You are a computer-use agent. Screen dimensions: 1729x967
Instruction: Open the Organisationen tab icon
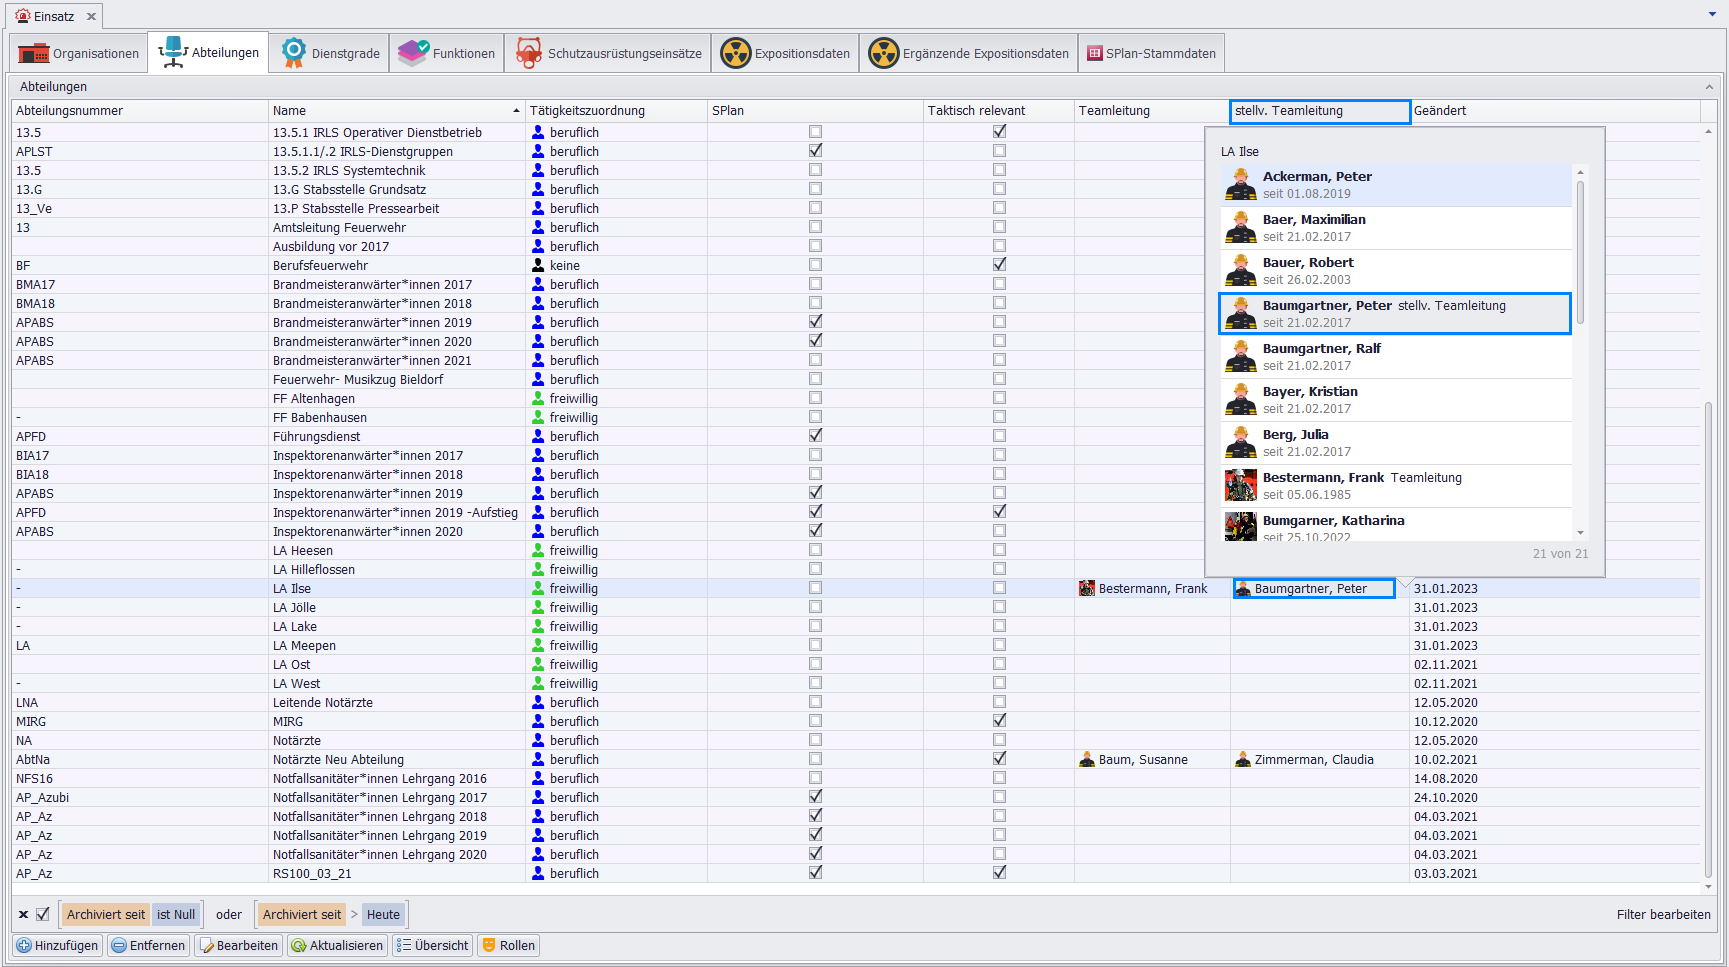point(33,53)
